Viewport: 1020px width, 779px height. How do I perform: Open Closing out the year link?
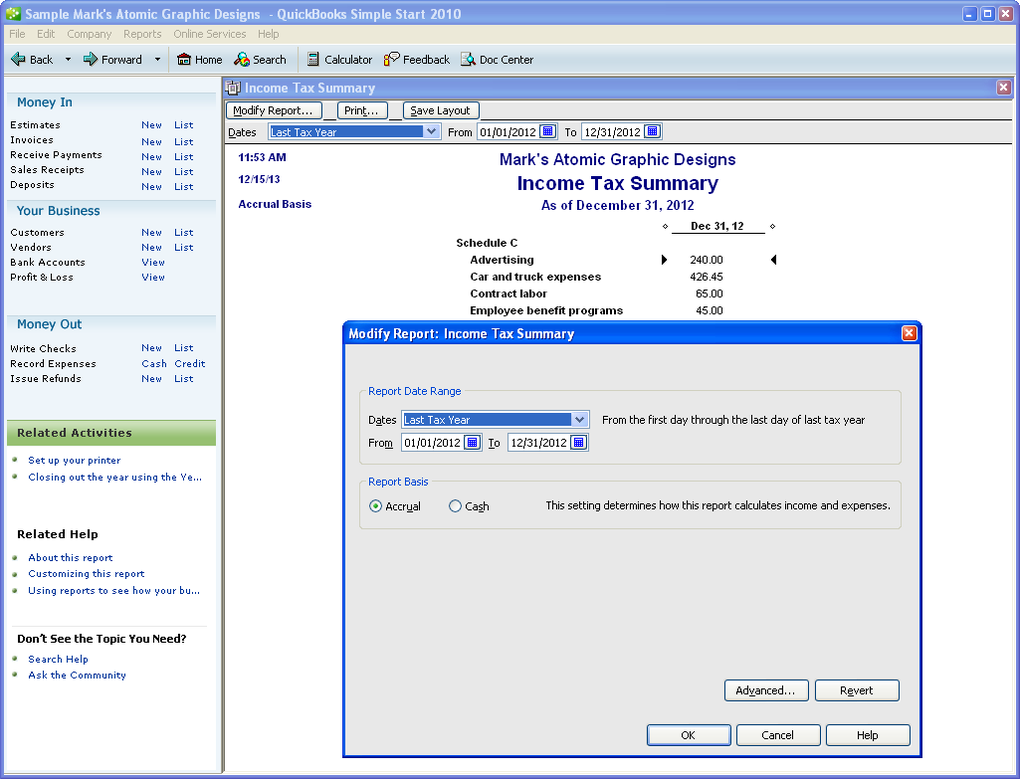tap(114, 477)
